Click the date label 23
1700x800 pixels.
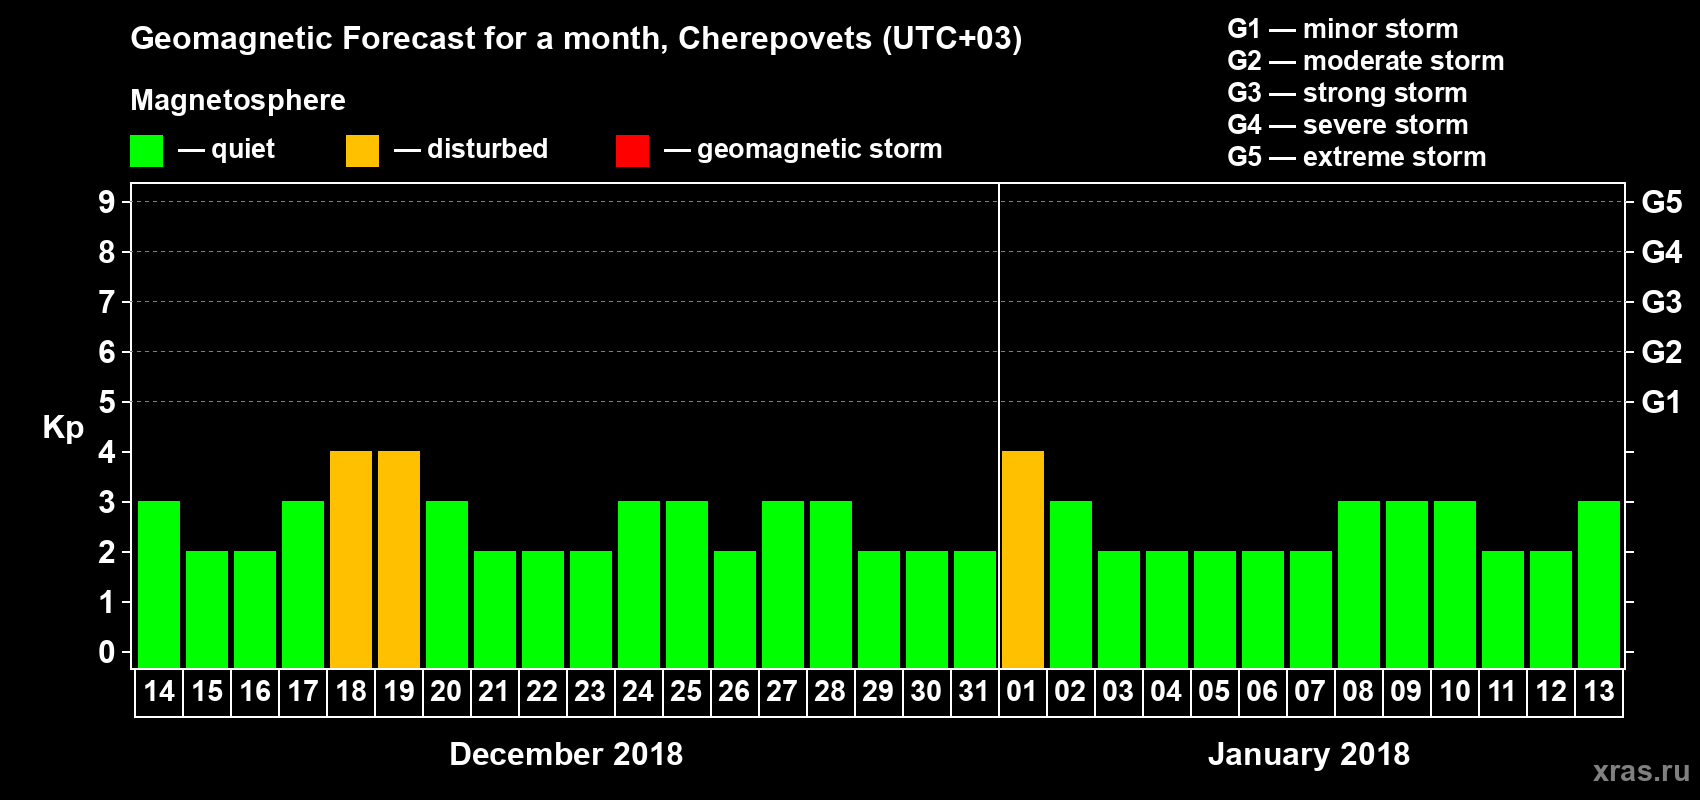pos(590,691)
